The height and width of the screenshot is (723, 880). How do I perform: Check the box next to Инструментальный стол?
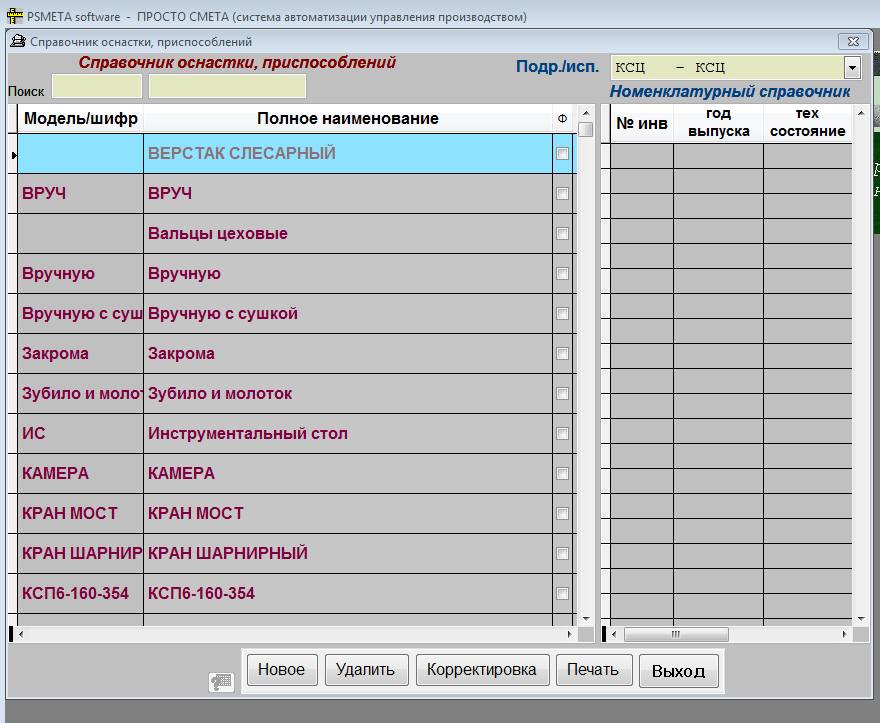tap(562, 434)
